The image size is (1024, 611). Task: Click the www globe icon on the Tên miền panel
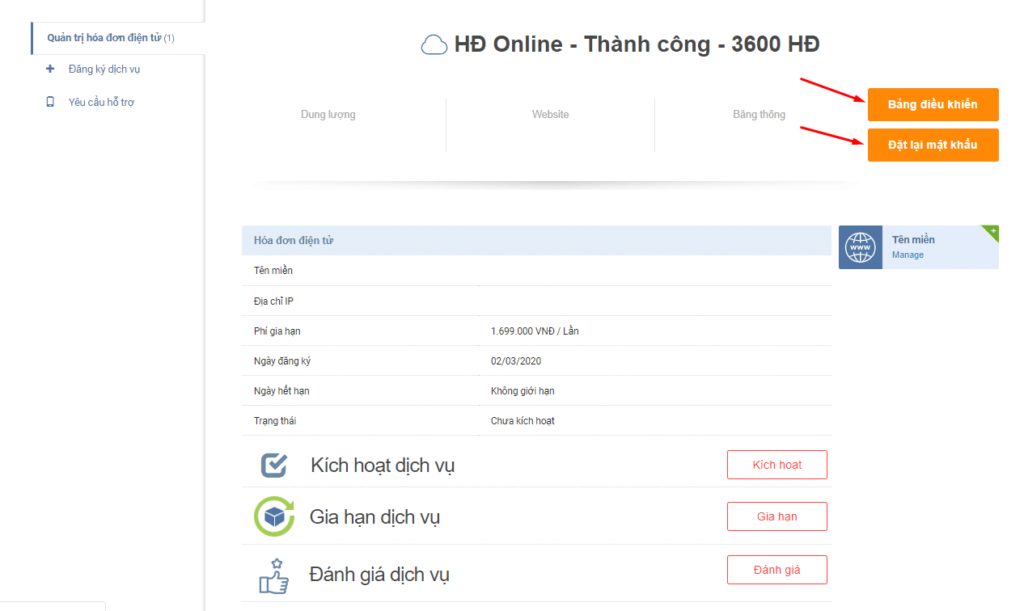point(860,246)
